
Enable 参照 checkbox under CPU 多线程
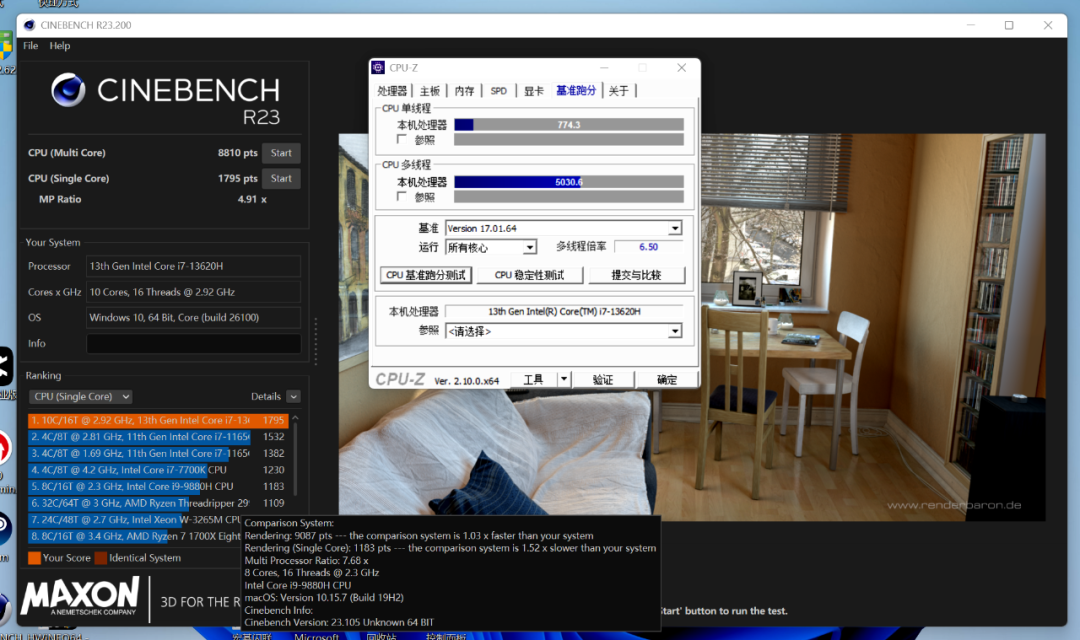402,196
